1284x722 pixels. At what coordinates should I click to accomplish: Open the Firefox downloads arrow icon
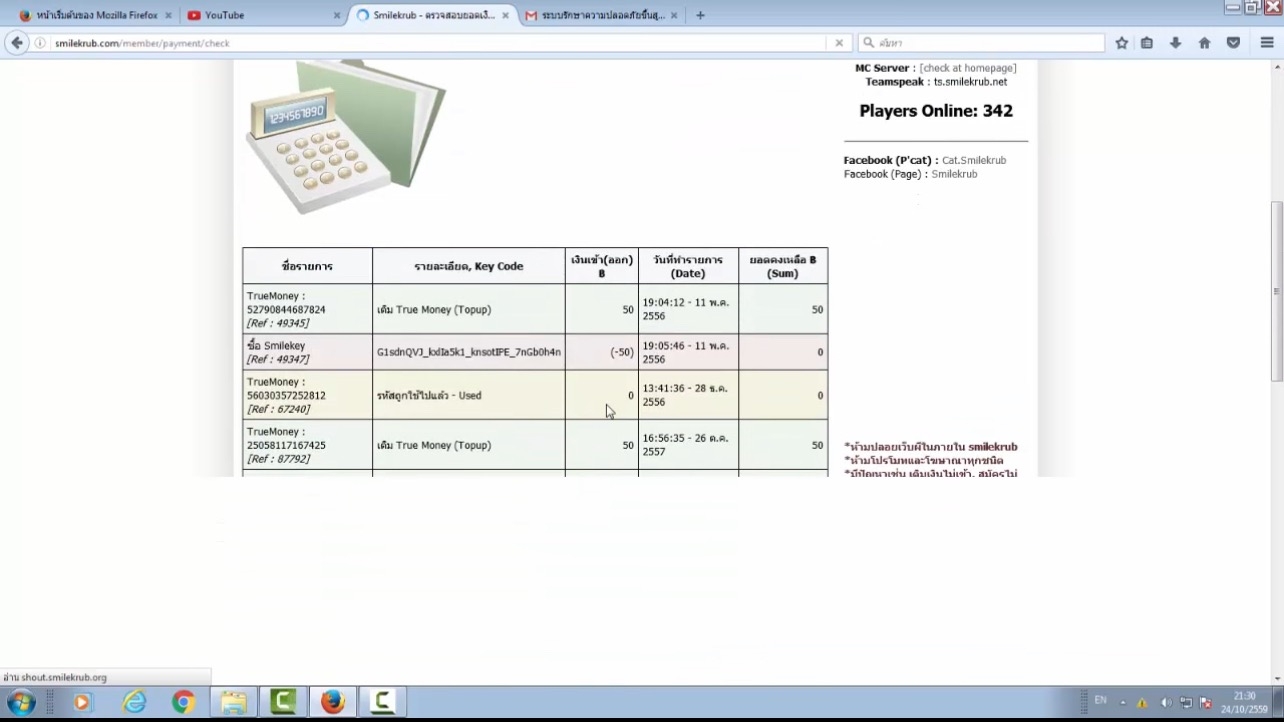1175,43
